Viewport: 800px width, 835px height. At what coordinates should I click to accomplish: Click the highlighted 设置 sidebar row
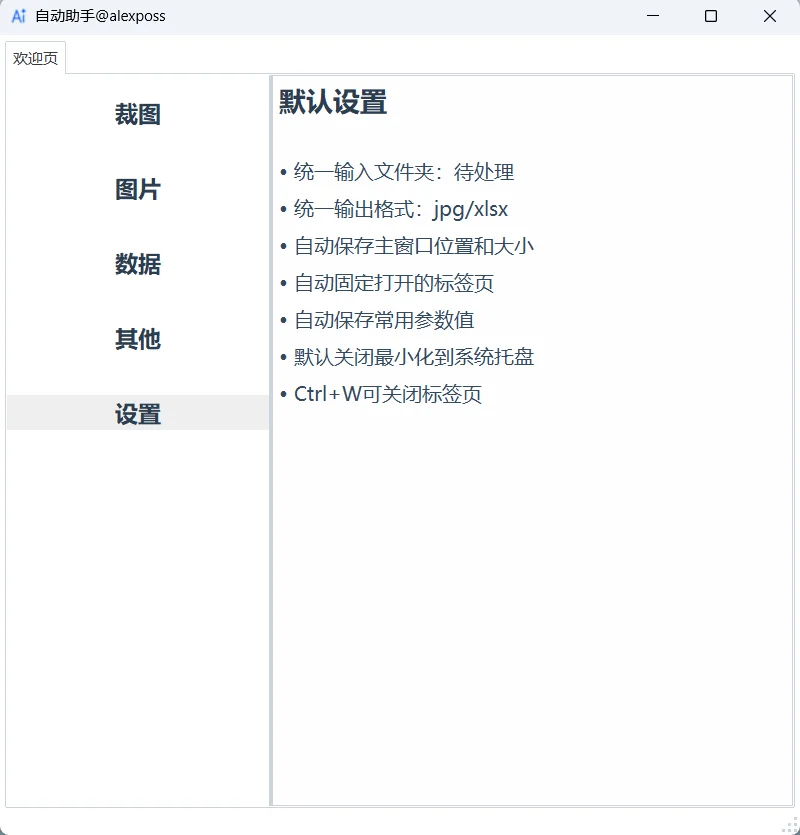click(x=137, y=413)
